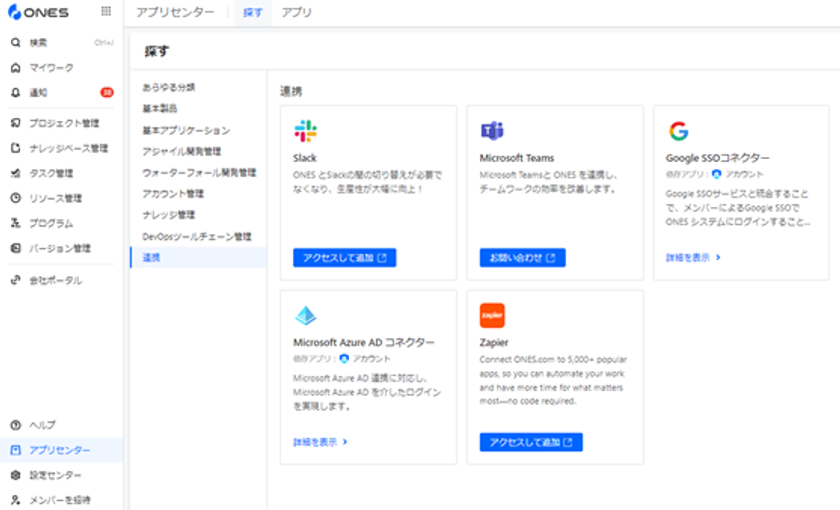Click the Microsoft Teams logo

point(492,131)
